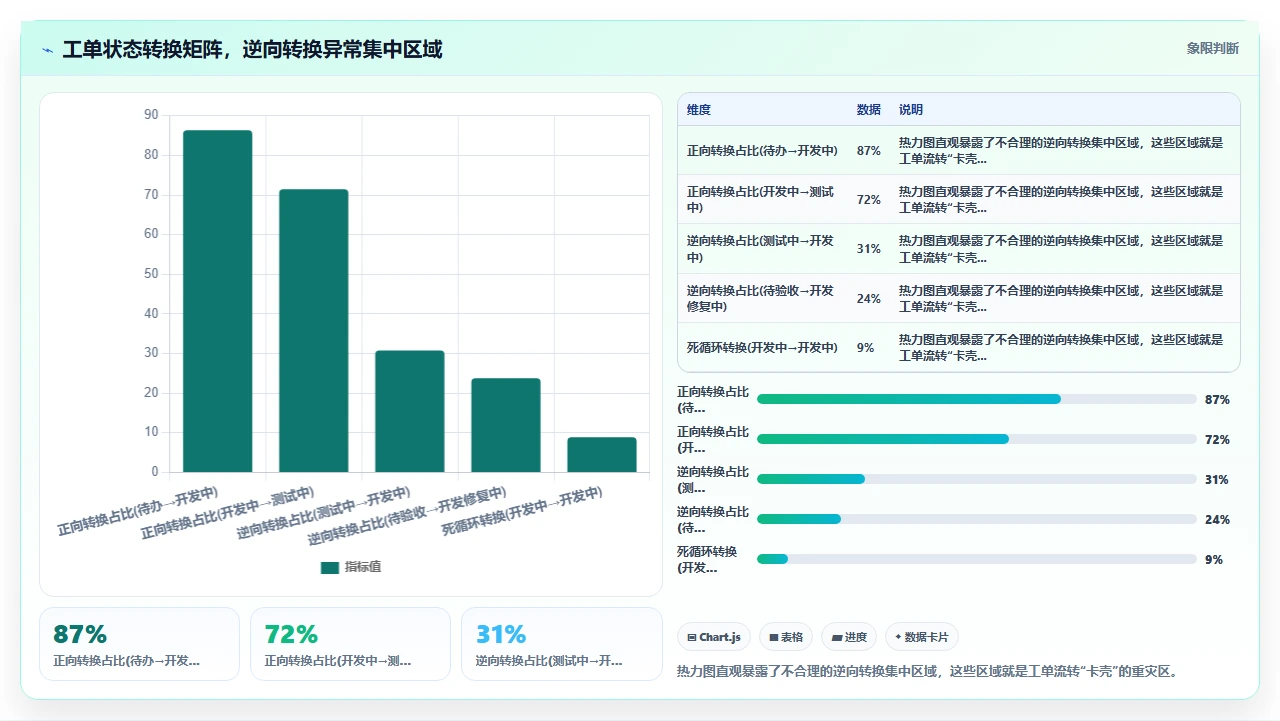Select the 表格 tag chip

point(785,637)
